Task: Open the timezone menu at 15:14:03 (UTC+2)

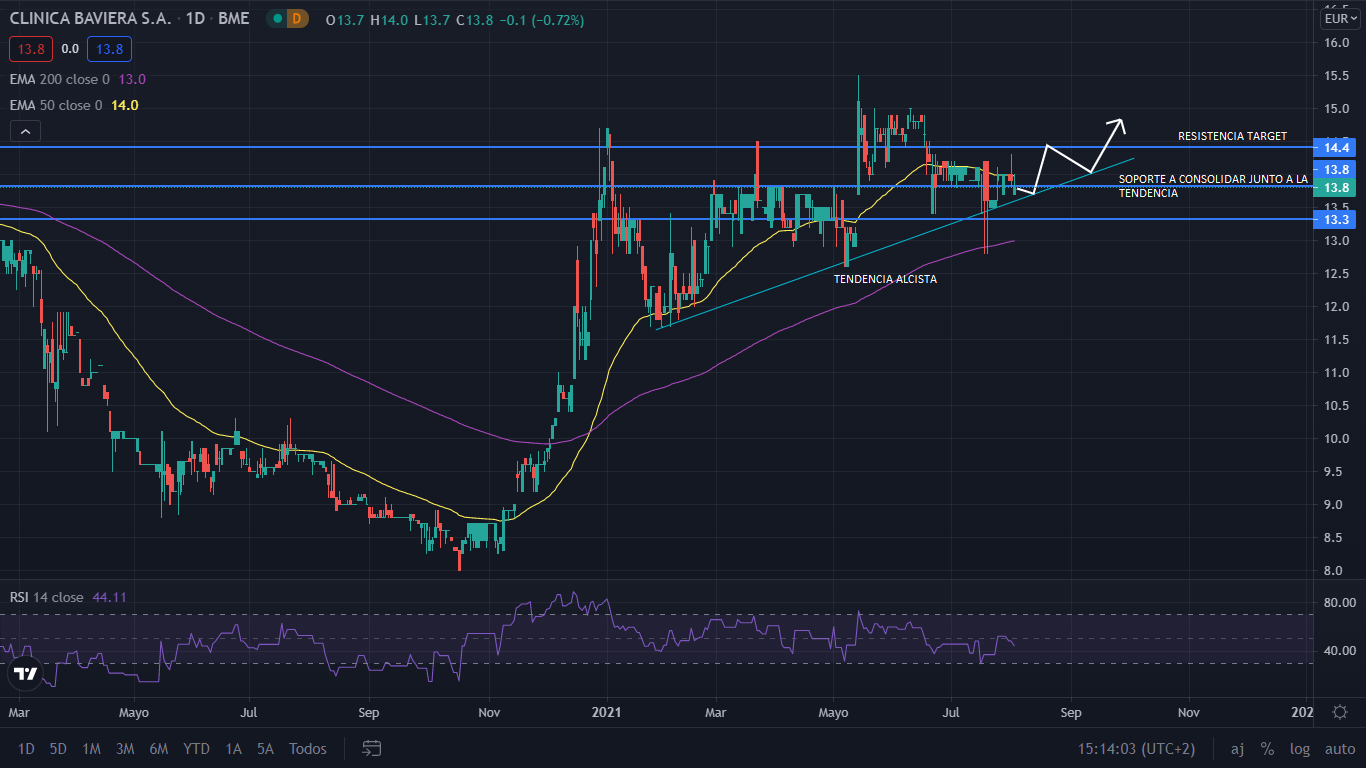Action: (x=1136, y=749)
